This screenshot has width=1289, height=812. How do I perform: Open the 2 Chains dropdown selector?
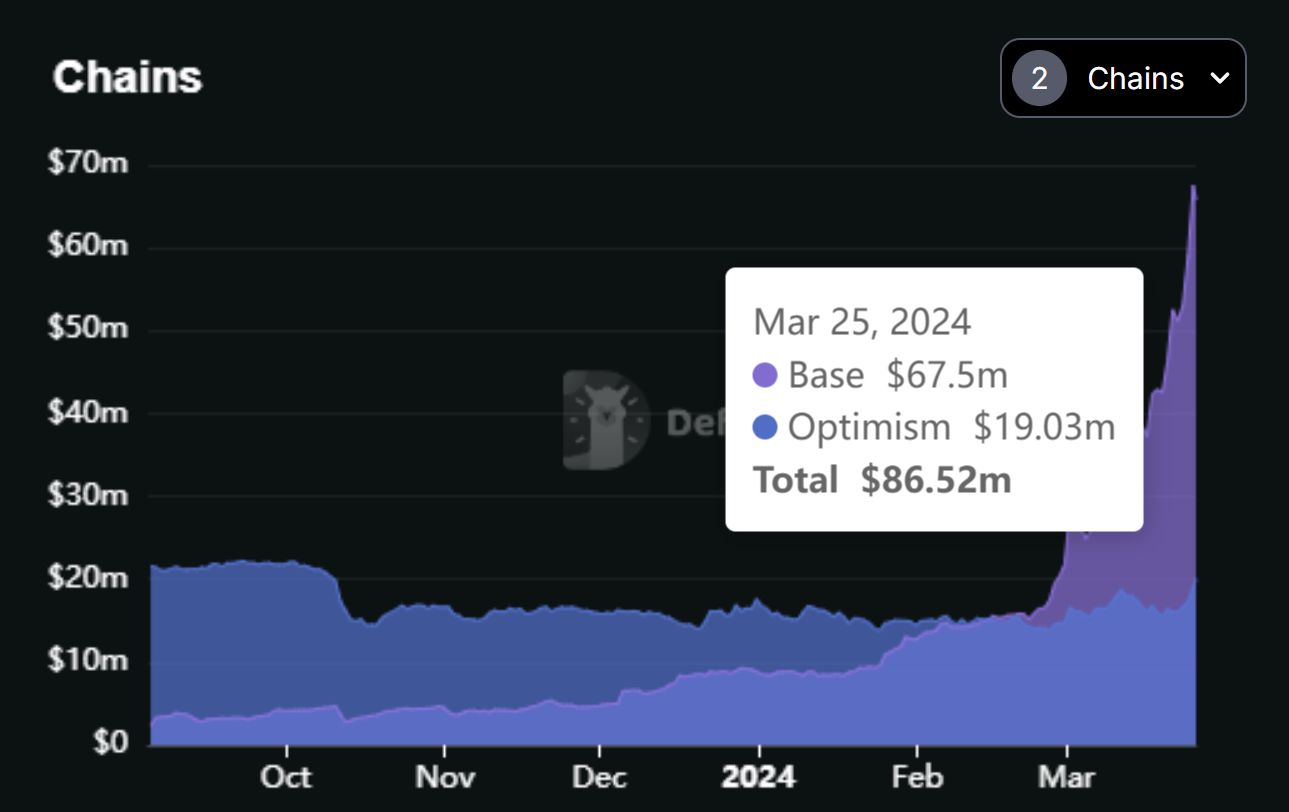(x=1123, y=78)
